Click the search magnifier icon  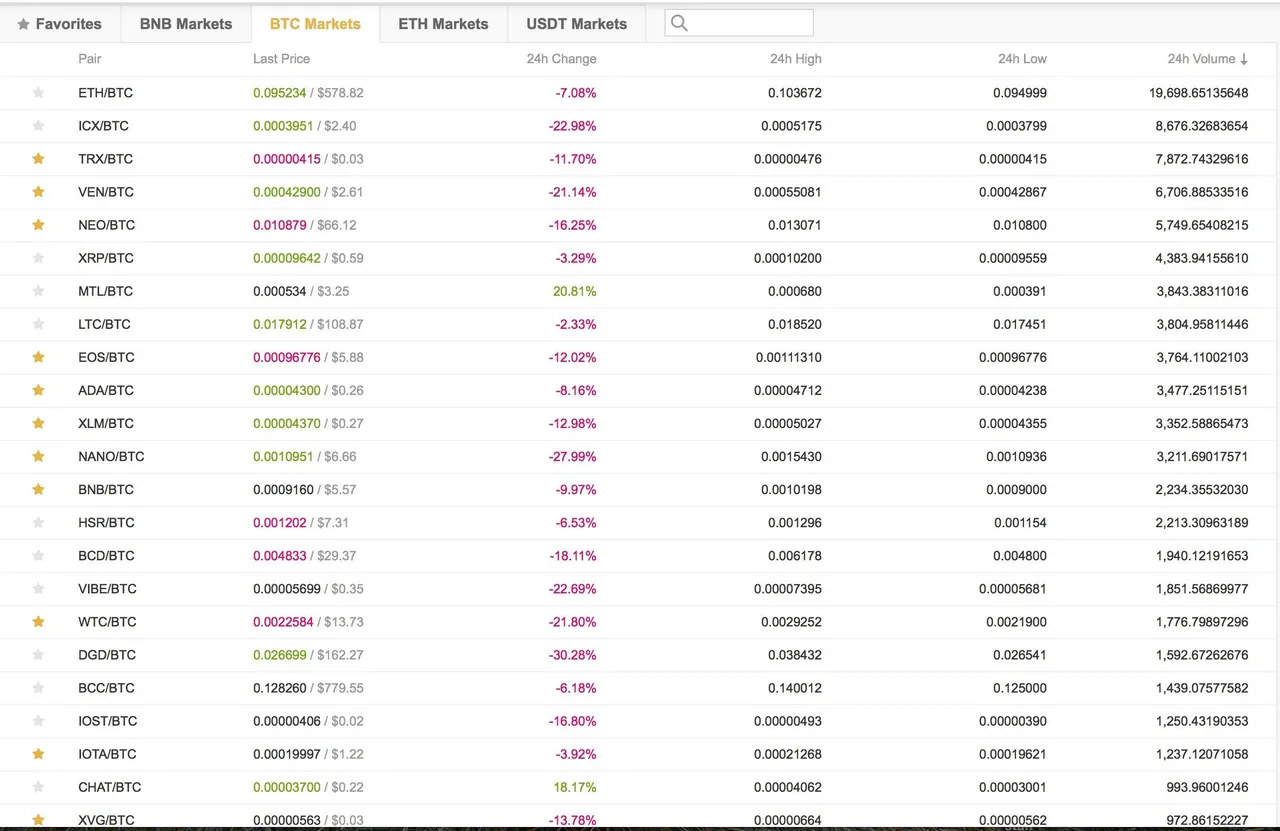click(679, 23)
